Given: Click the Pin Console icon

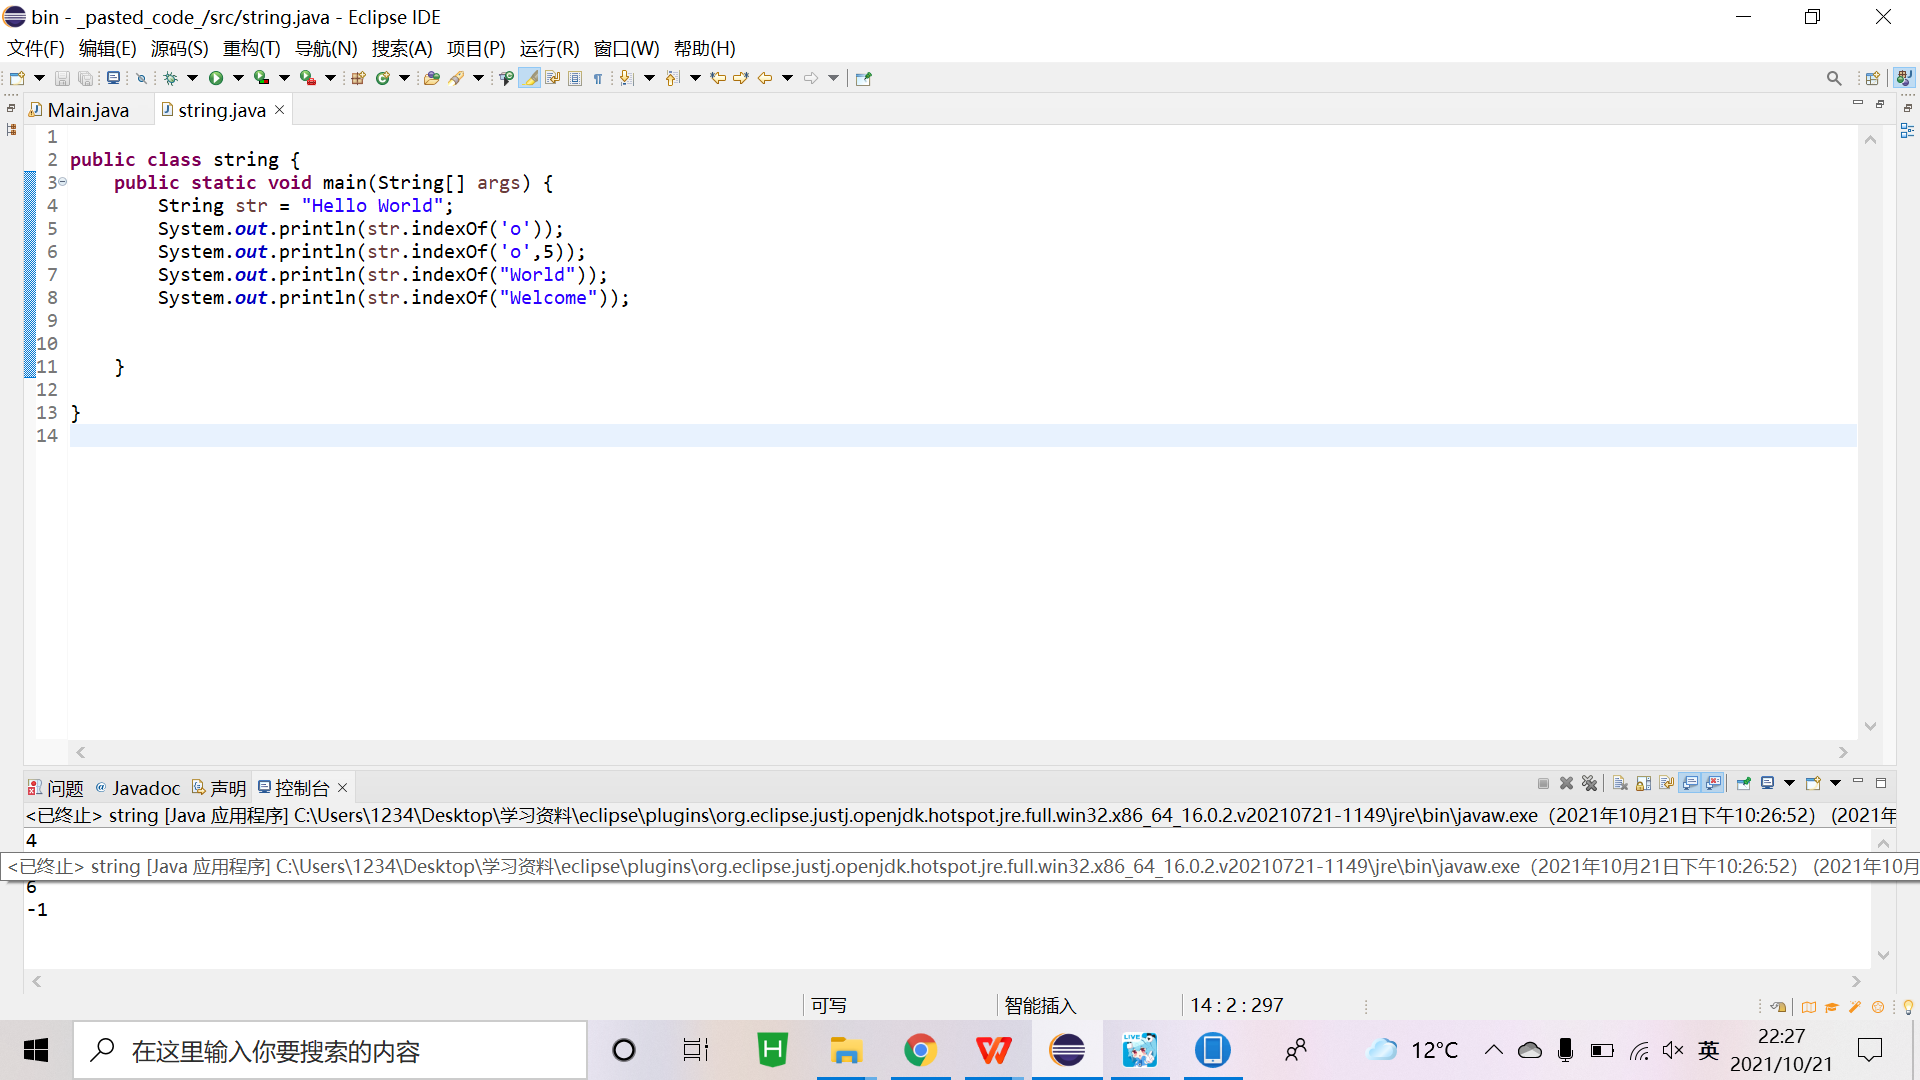Looking at the screenshot, I should [x=1743, y=784].
